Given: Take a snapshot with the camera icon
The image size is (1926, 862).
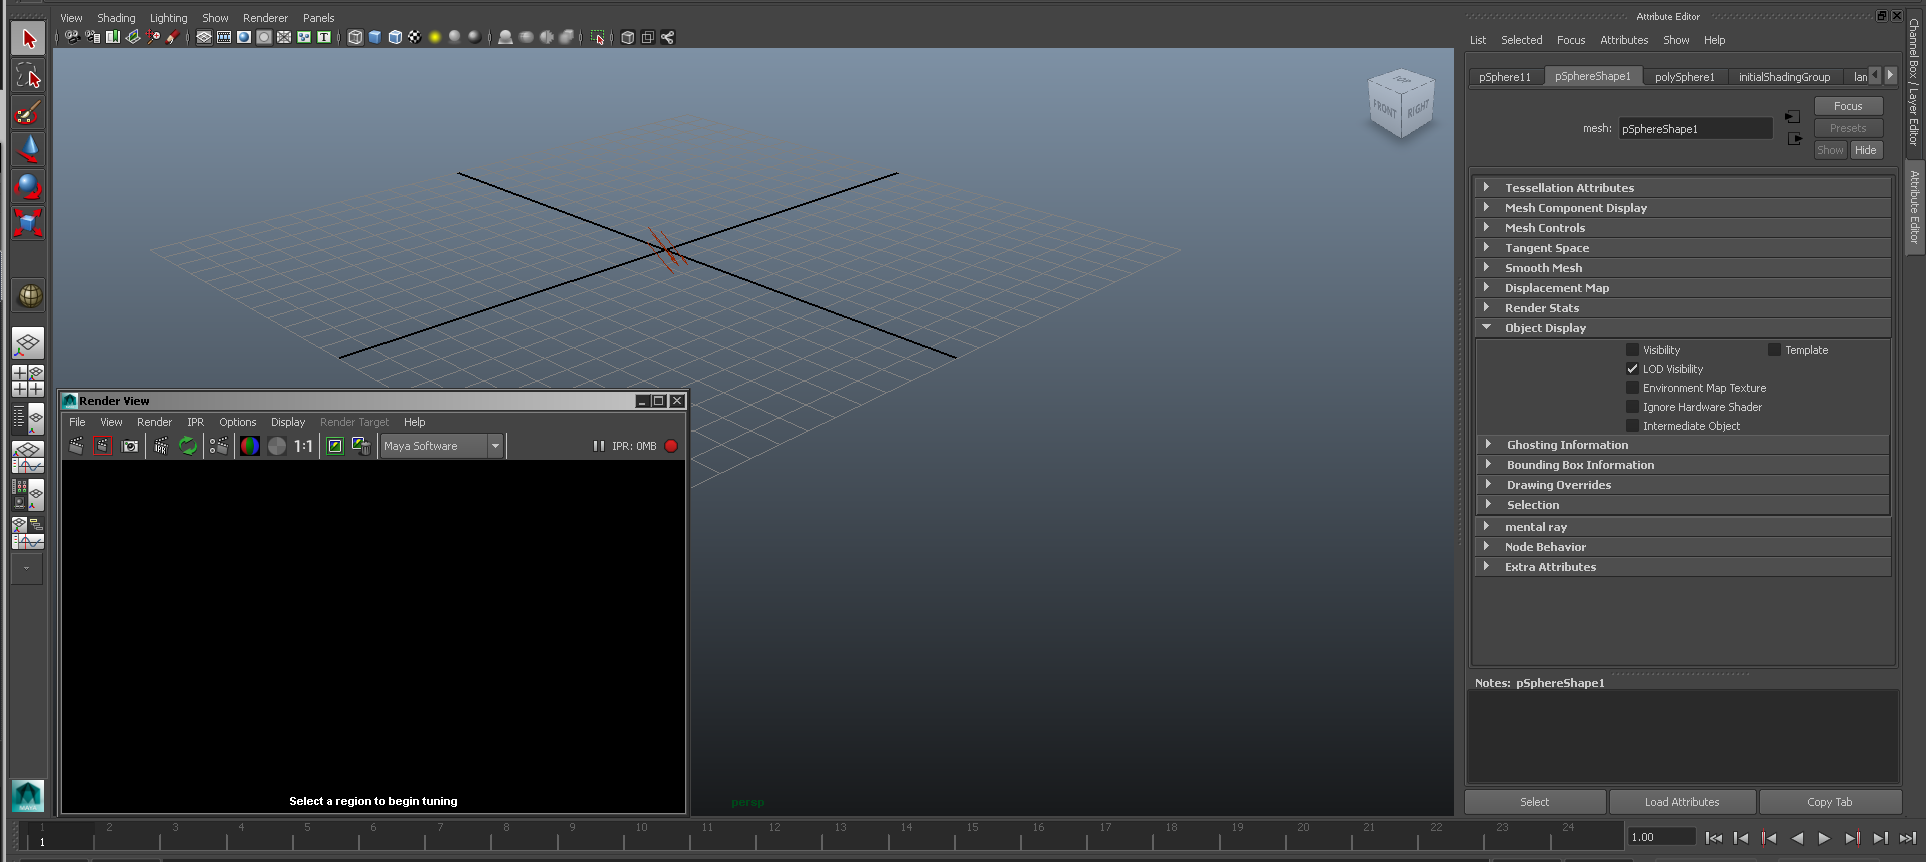Looking at the screenshot, I should 130,446.
